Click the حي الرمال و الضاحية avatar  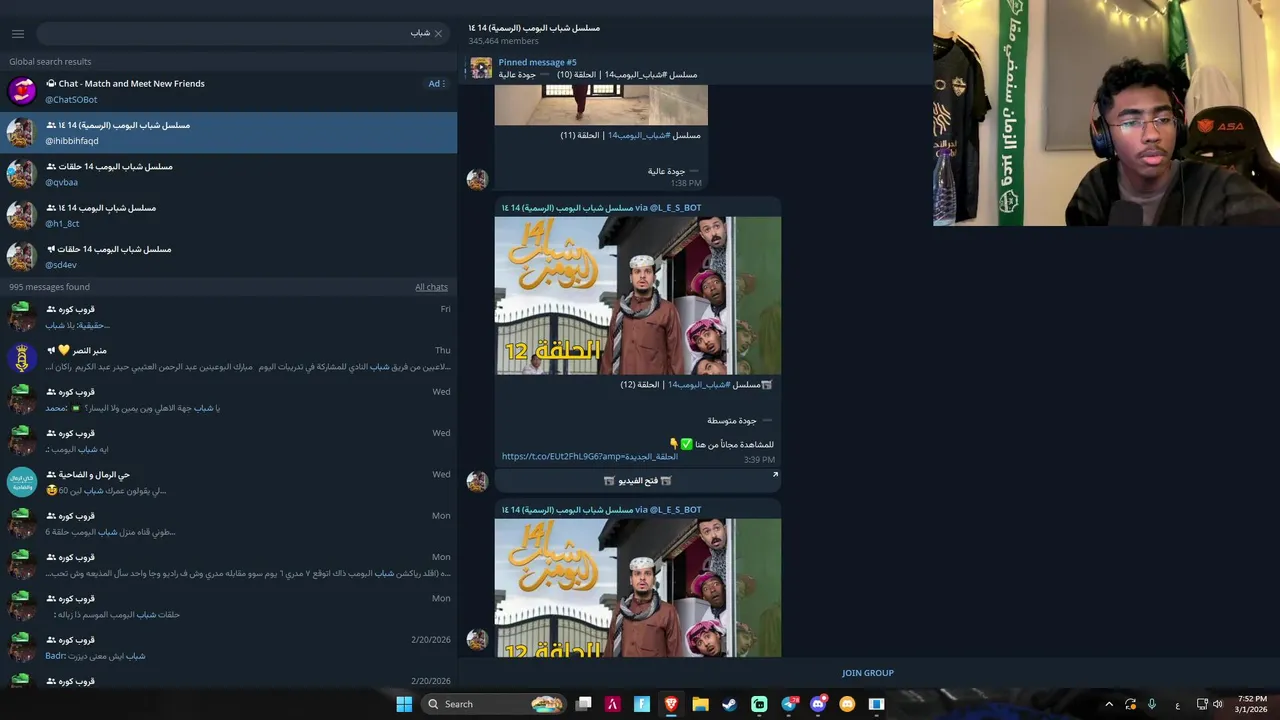coord(22,482)
